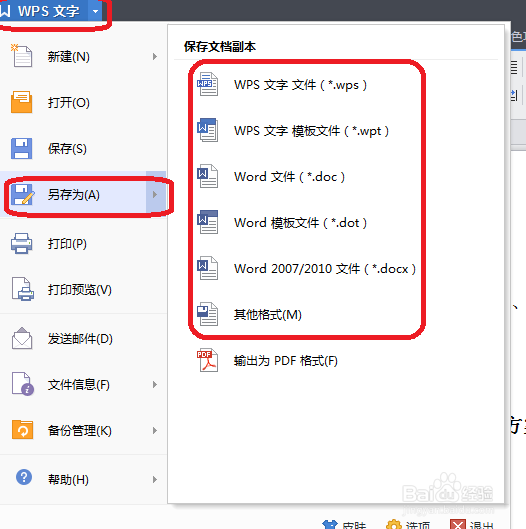Click the red X icon beside 退出
The width and height of the screenshot is (526, 529).
(458, 525)
